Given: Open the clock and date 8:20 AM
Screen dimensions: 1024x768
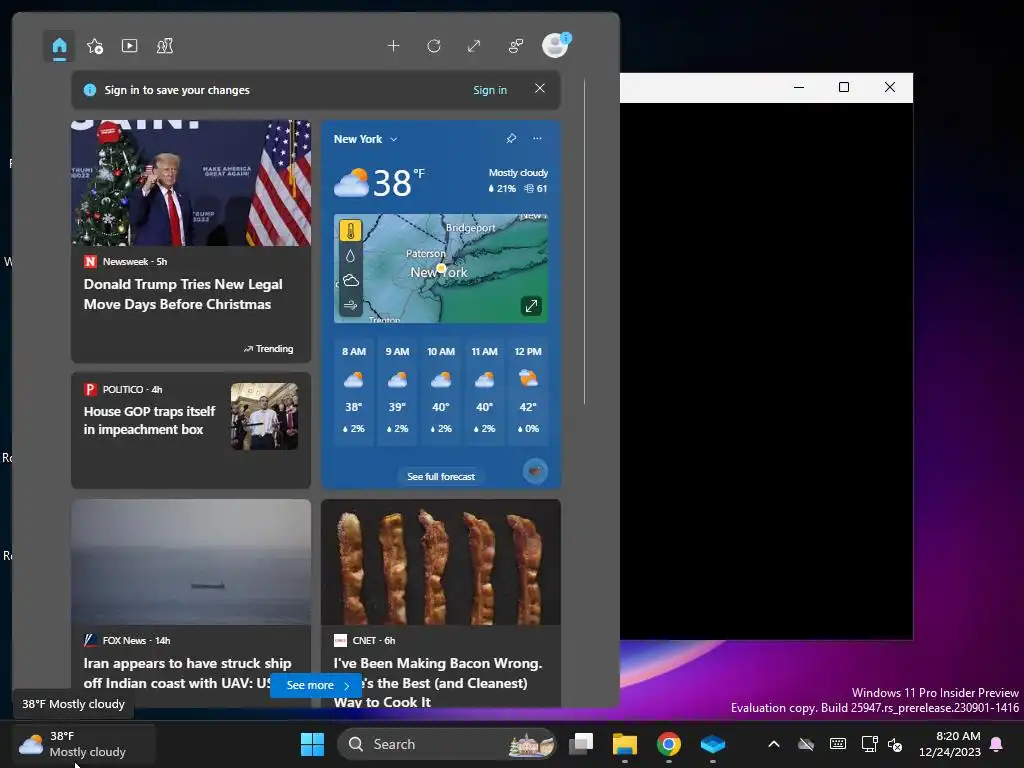Looking at the screenshot, I should (950, 744).
